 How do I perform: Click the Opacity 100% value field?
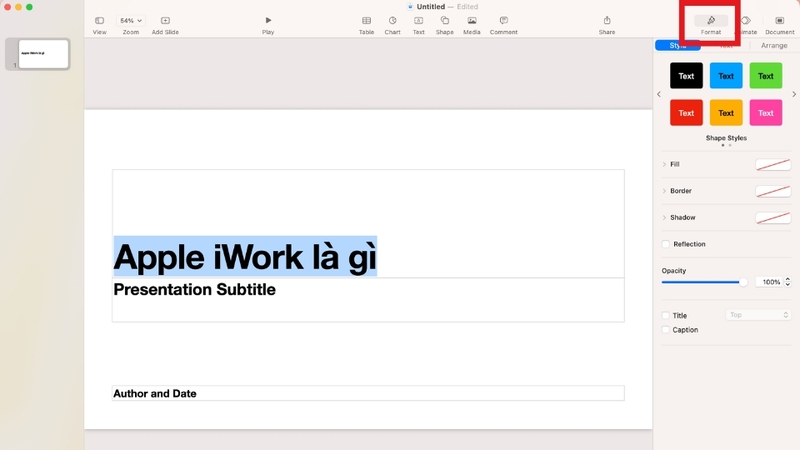[x=769, y=282]
